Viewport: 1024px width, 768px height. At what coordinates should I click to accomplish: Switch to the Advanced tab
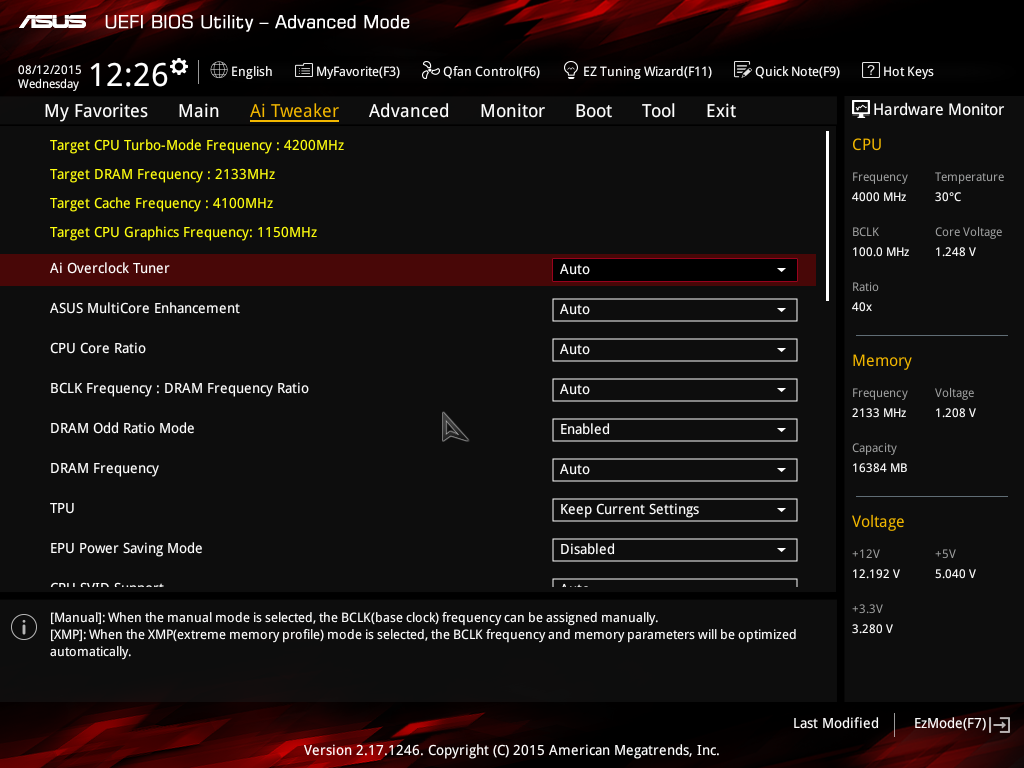[x=409, y=111]
